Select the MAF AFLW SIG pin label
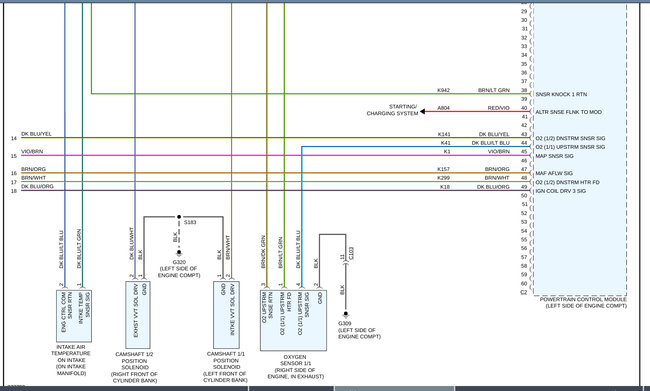Screen dimensions: 650x391 554,173
